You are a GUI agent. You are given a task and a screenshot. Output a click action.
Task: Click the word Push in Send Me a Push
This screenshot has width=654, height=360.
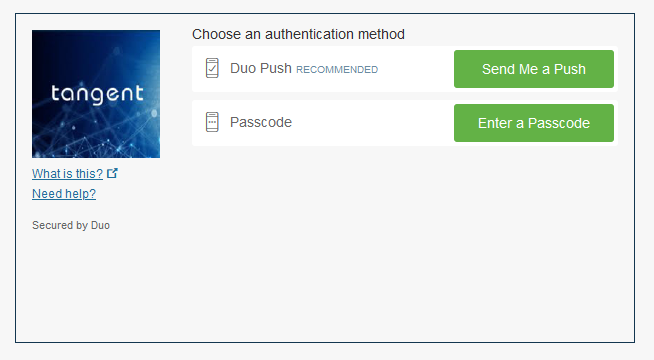pos(569,69)
